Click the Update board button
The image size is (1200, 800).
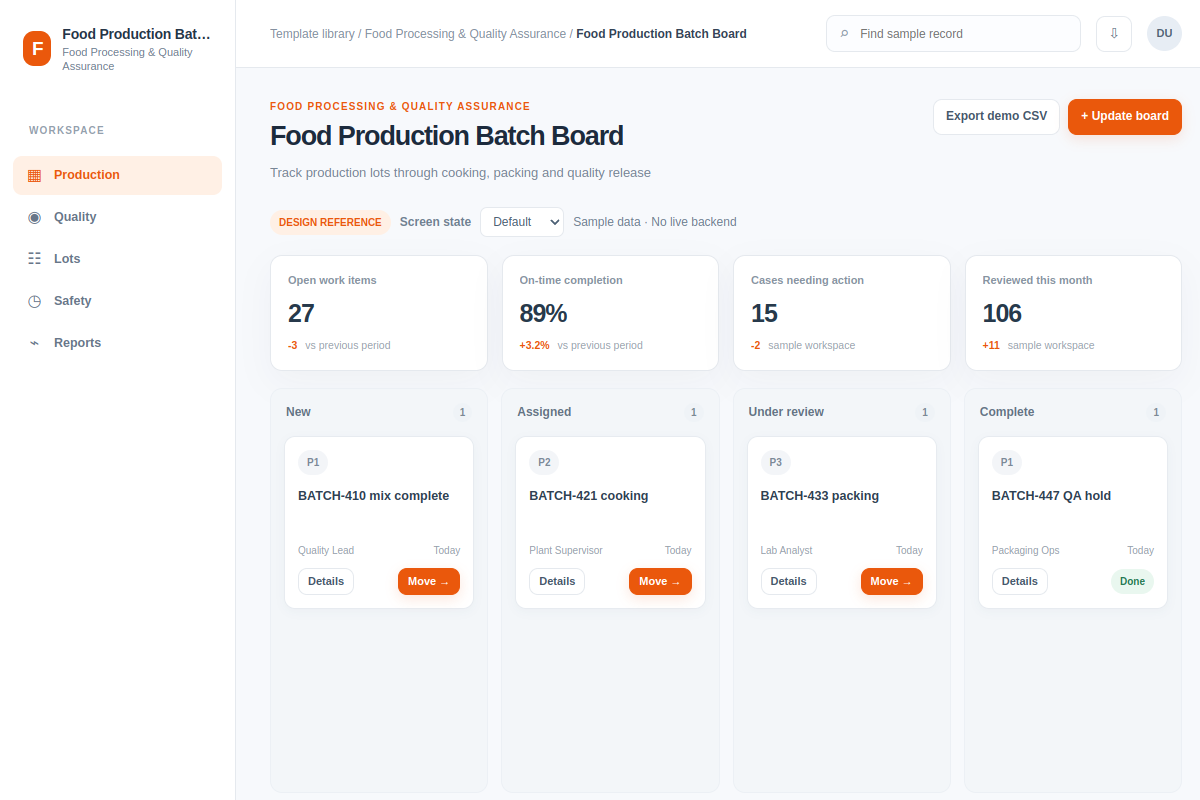(x=1125, y=116)
